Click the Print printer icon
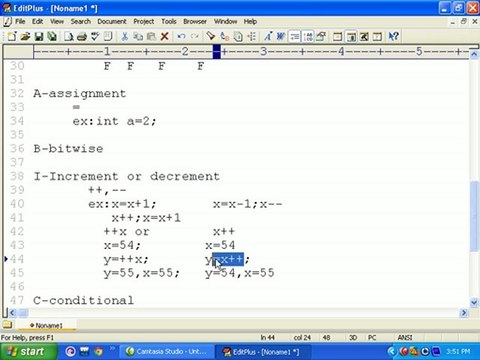Image resolution: width=480 pixels, height=360 pixels. [82, 36]
